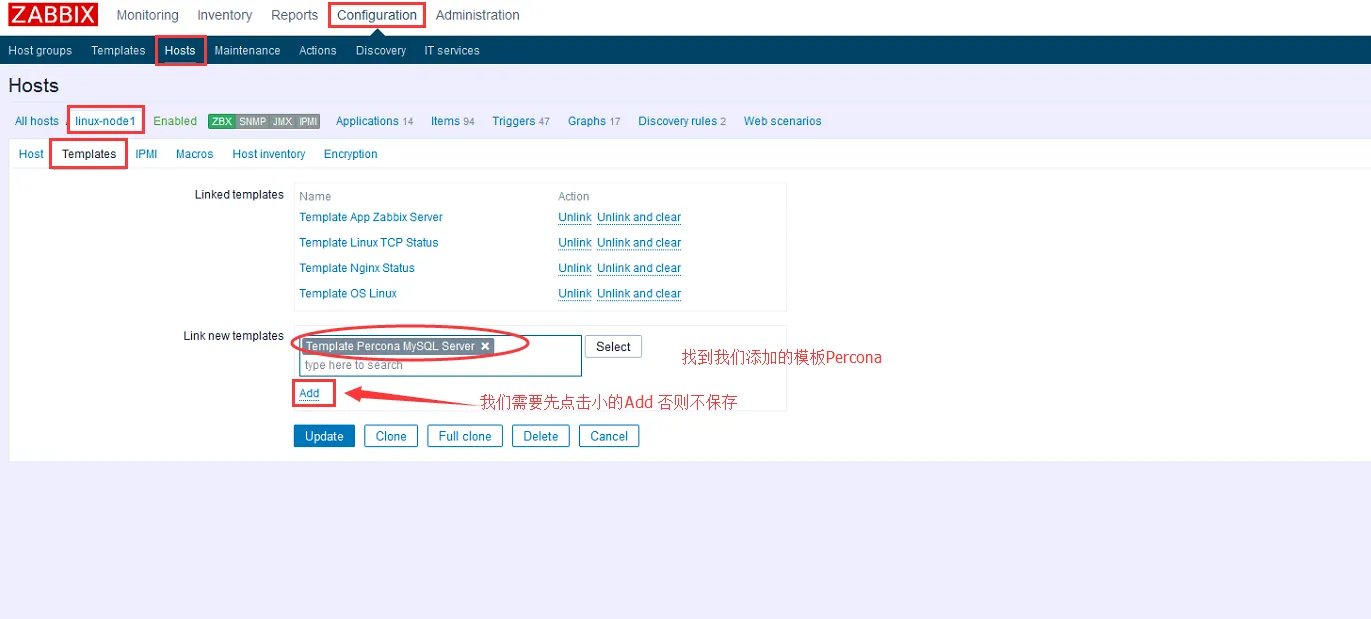Click the Cancel button
The height and width of the screenshot is (619, 1371).
point(609,436)
